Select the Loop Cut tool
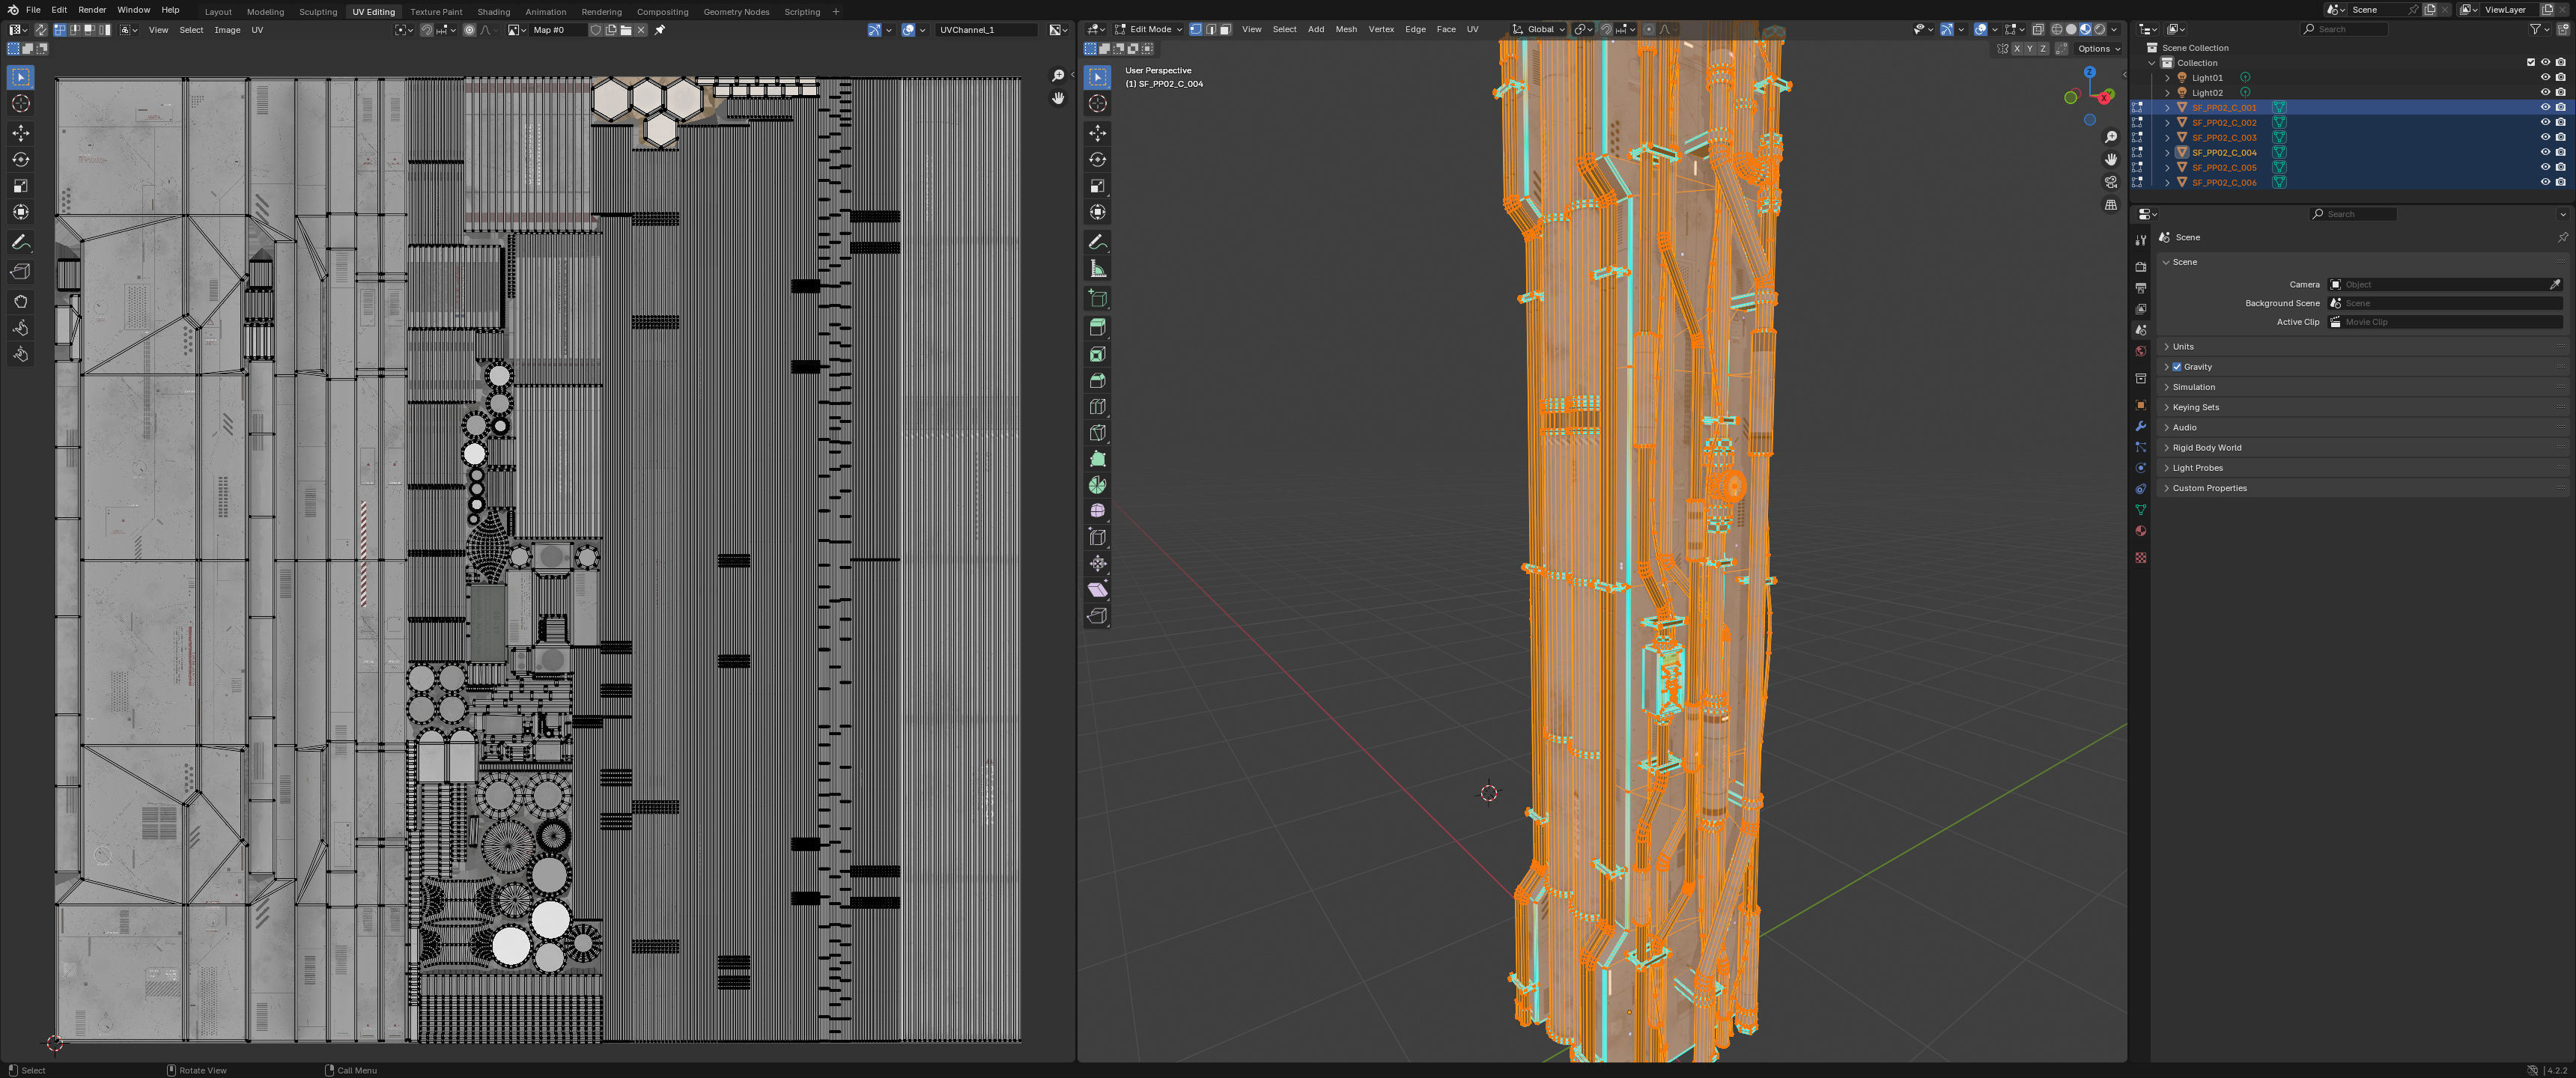Image resolution: width=2576 pixels, height=1078 pixels. pos(1097,407)
